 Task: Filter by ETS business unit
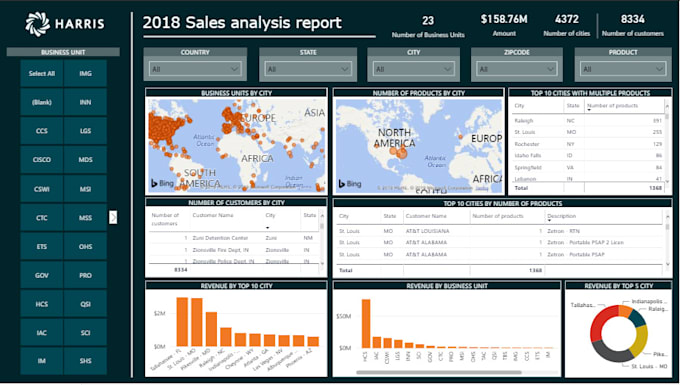(42, 246)
